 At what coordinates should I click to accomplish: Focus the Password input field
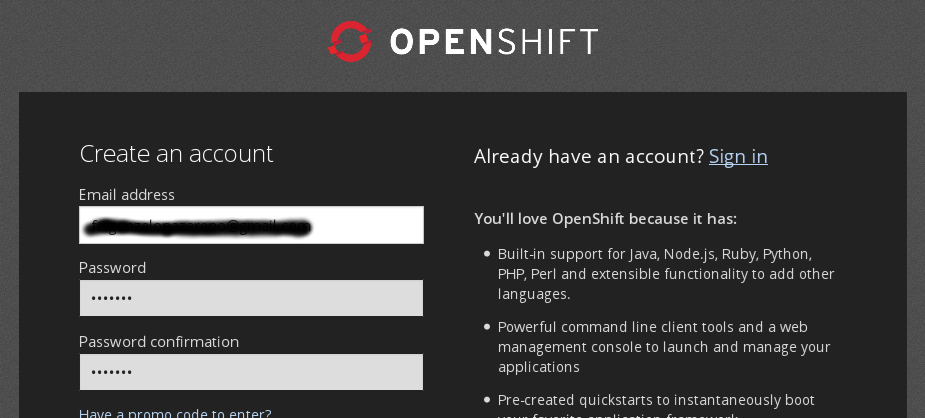(251, 298)
